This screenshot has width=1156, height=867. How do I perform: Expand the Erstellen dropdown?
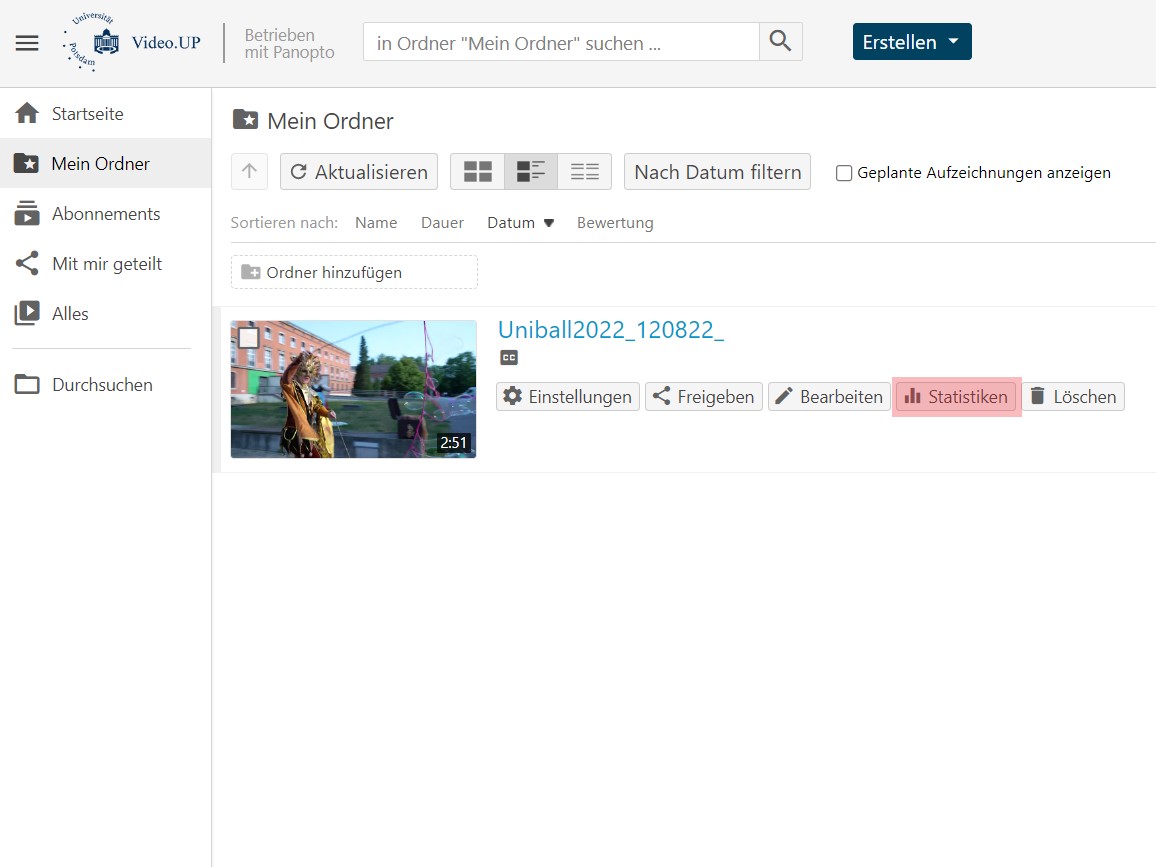pos(911,42)
